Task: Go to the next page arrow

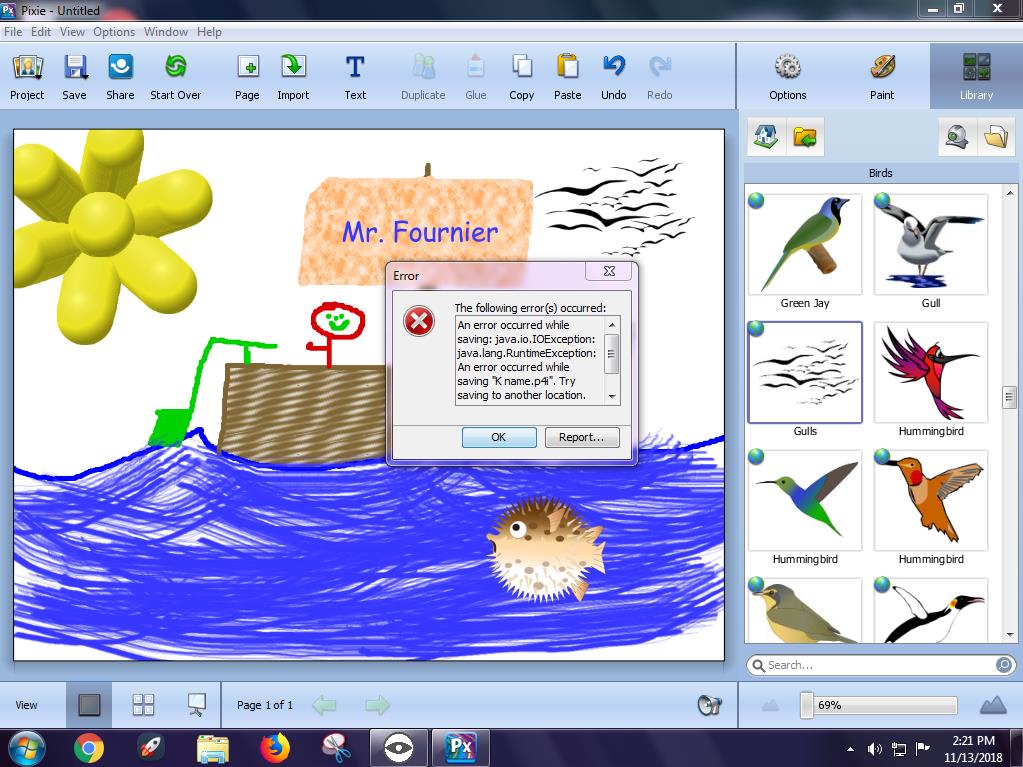Action: pyautogui.click(x=377, y=705)
